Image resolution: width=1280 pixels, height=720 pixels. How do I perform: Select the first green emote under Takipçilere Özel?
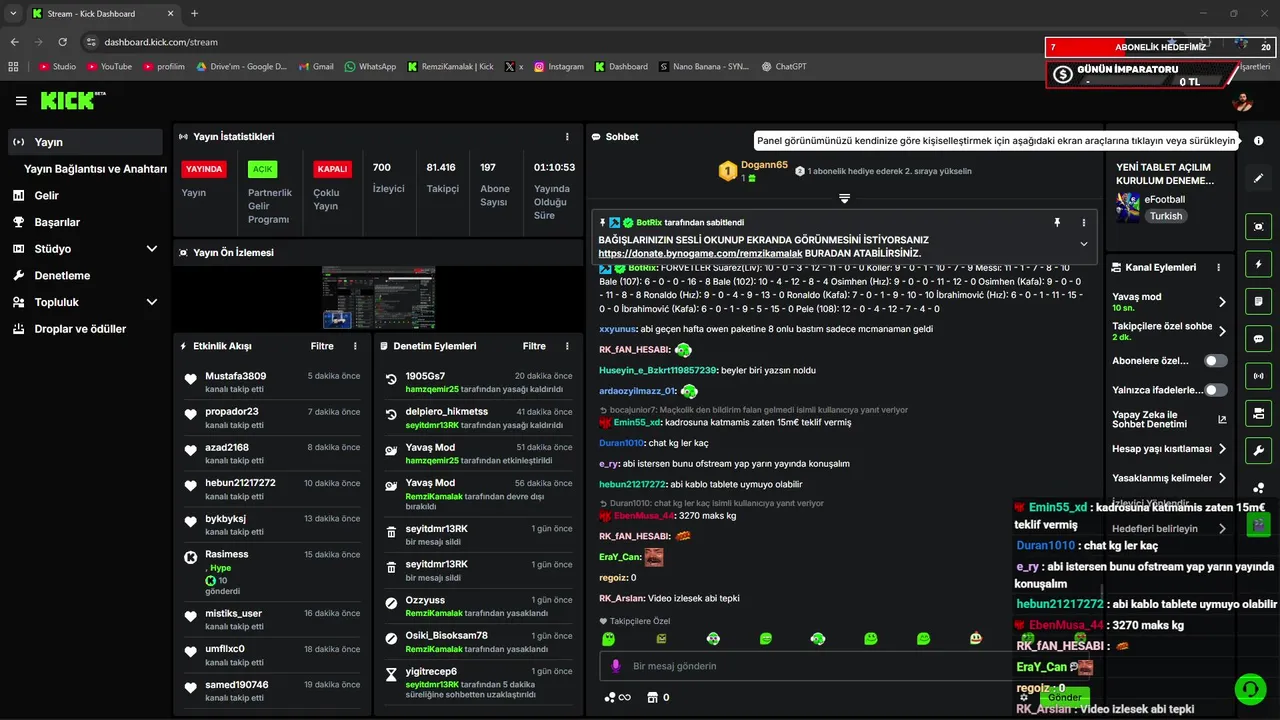(608, 638)
